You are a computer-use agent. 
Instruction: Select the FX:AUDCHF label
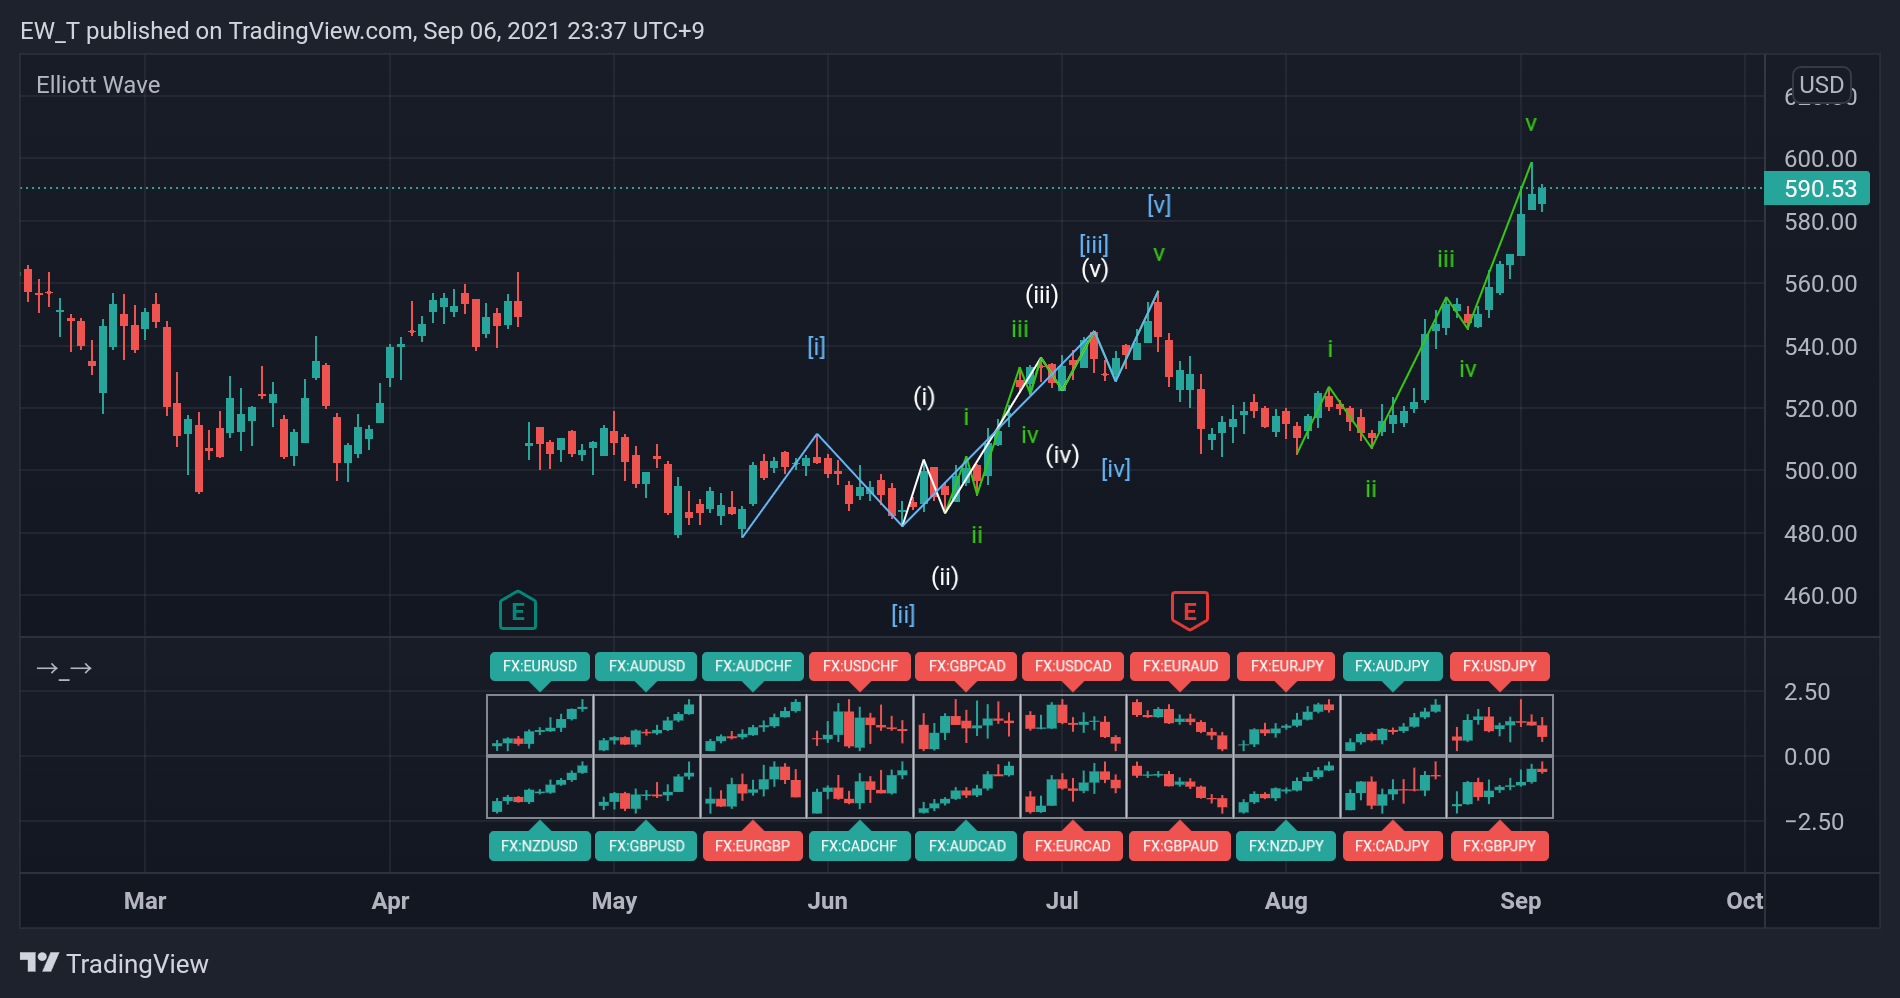click(753, 666)
